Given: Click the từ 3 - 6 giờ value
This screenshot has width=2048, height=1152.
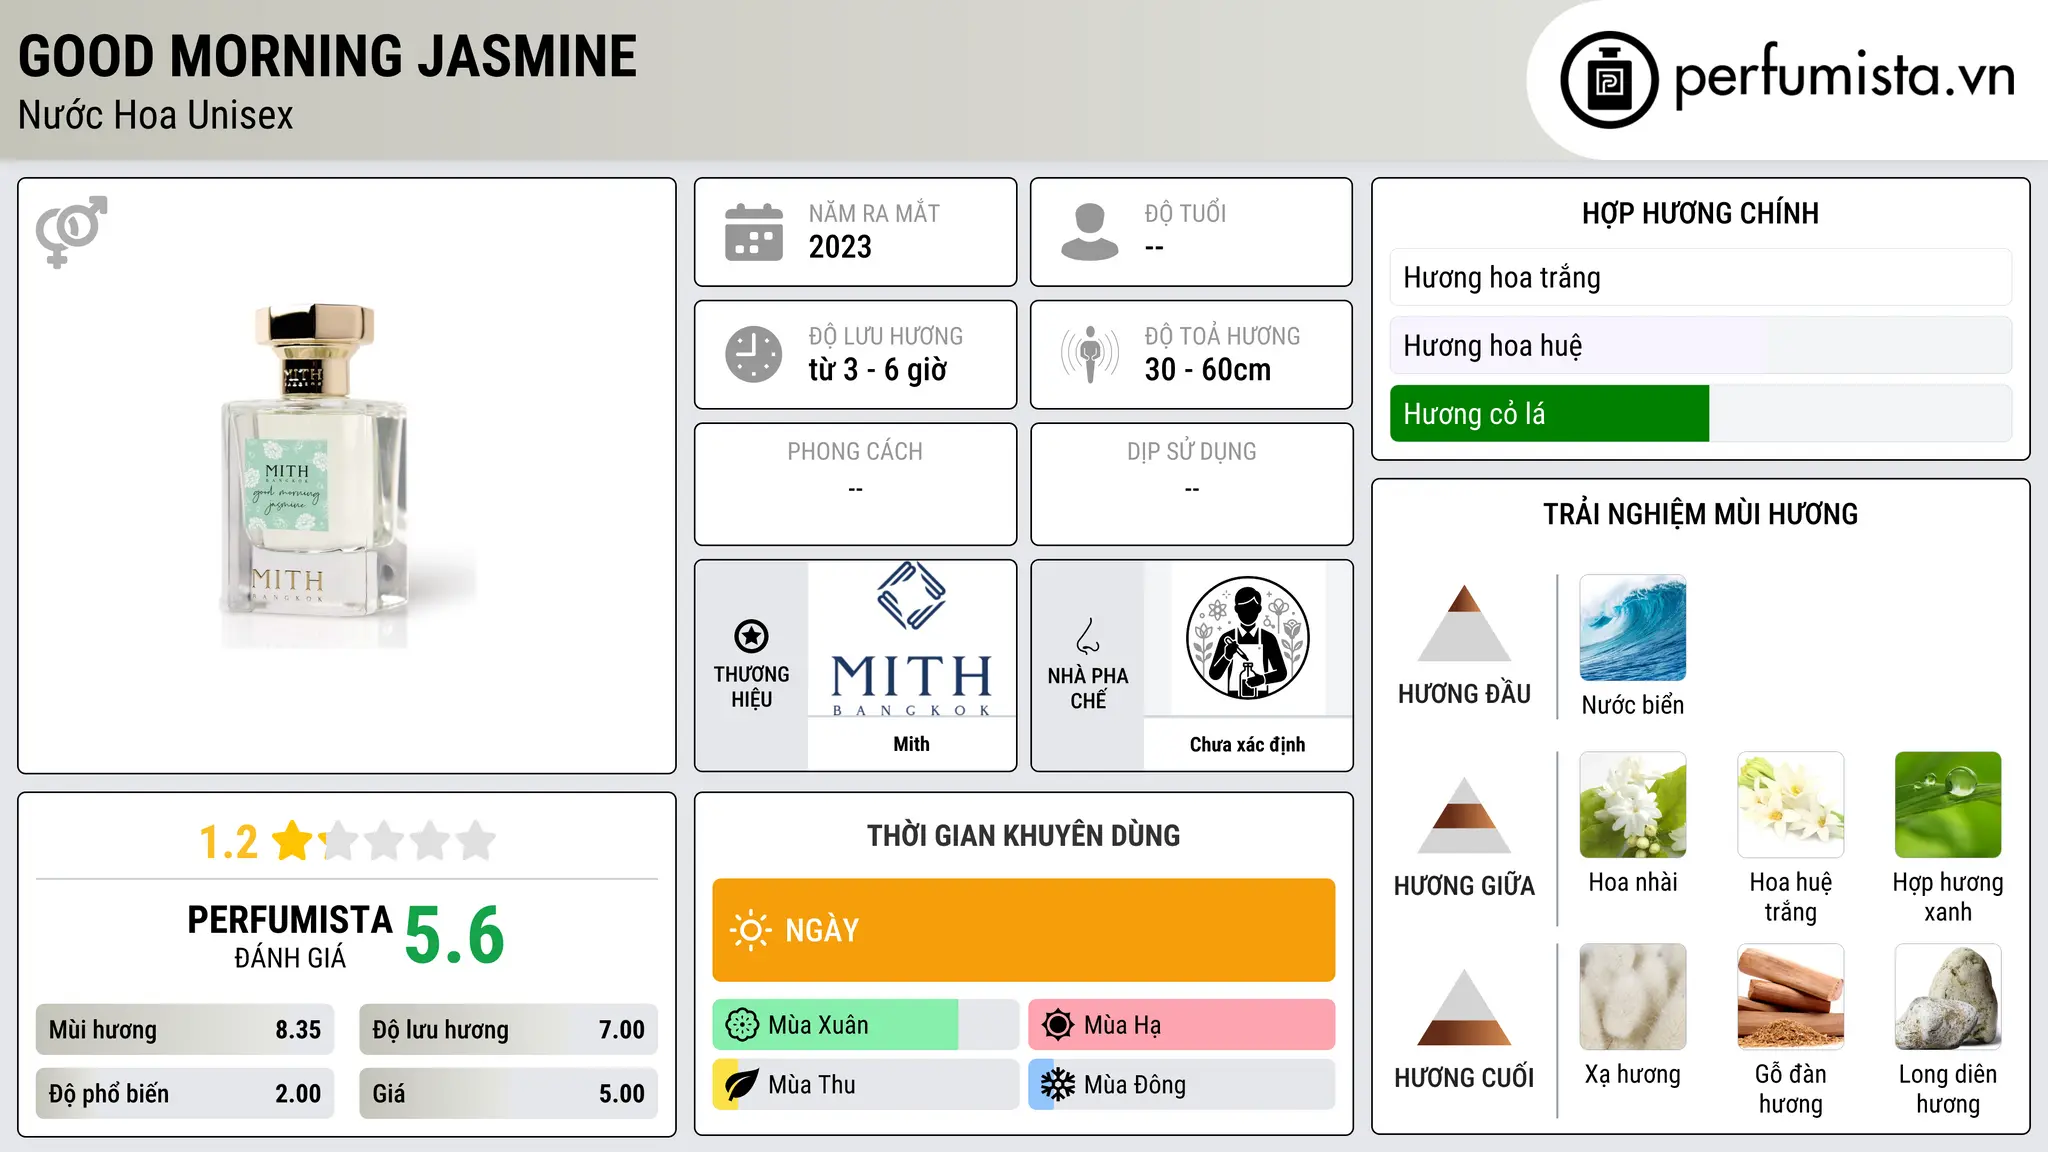Looking at the screenshot, I should coord(877,370).
